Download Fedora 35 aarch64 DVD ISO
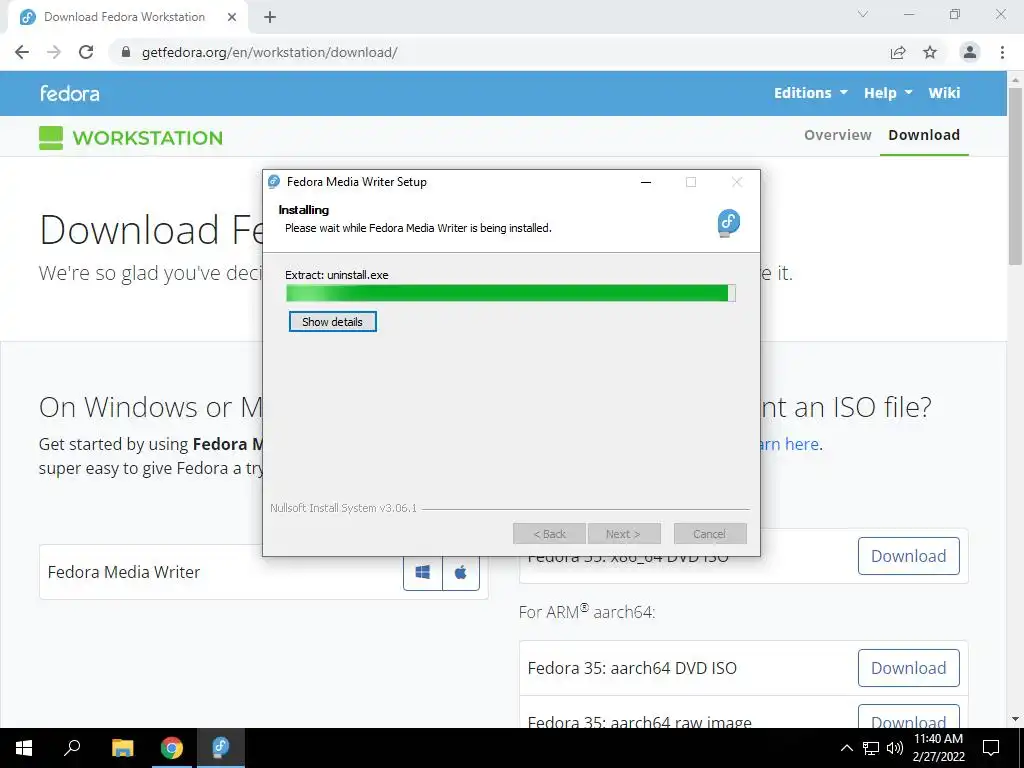1024x768 pixels. tap(908, 668)
